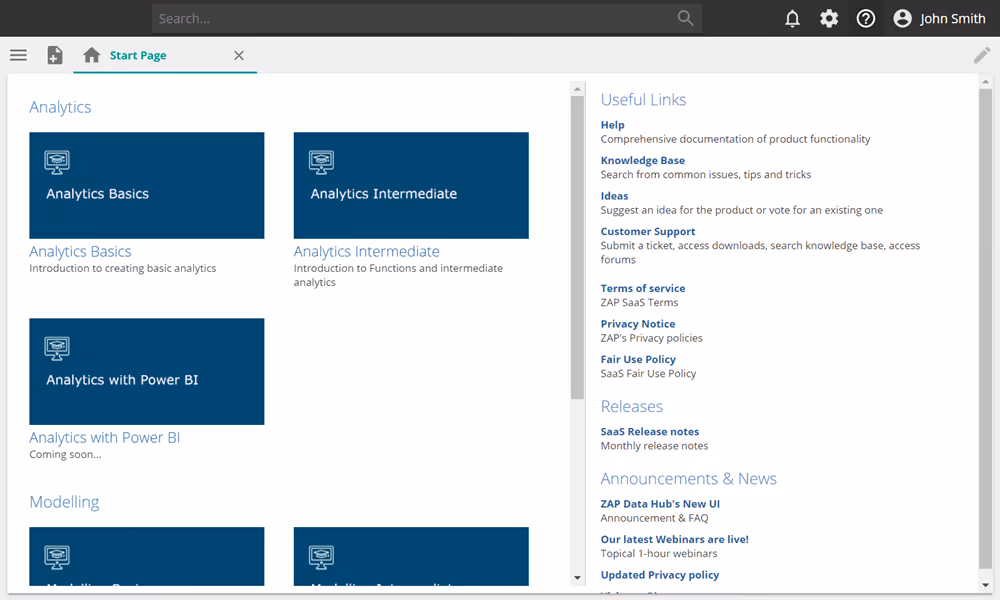
Task: Open the notifications bell
Action: [x=792, y=18]
